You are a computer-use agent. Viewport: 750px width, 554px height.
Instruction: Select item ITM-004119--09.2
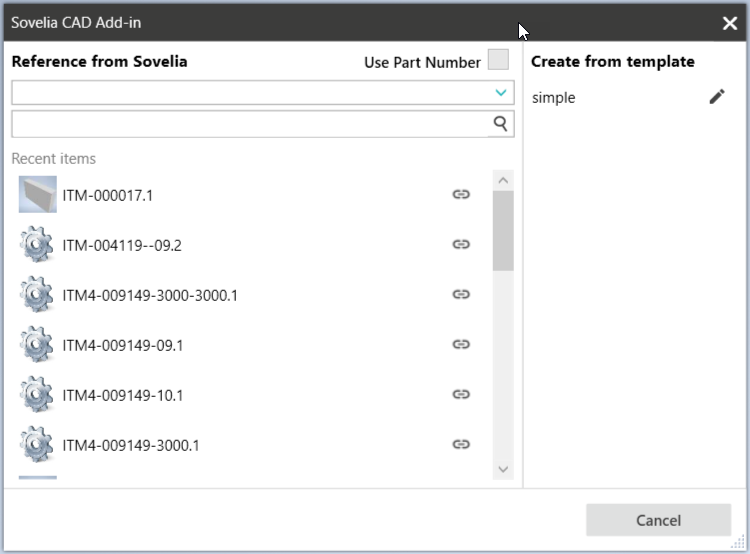(x=122, y=245)
